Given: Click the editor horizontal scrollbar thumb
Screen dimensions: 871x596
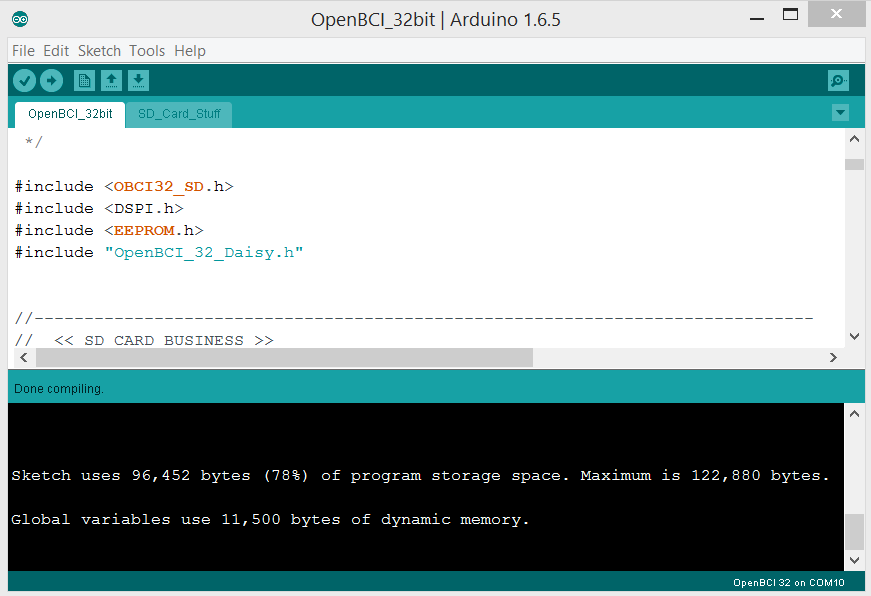Looking at the screenshot, I should pos(284,358).
